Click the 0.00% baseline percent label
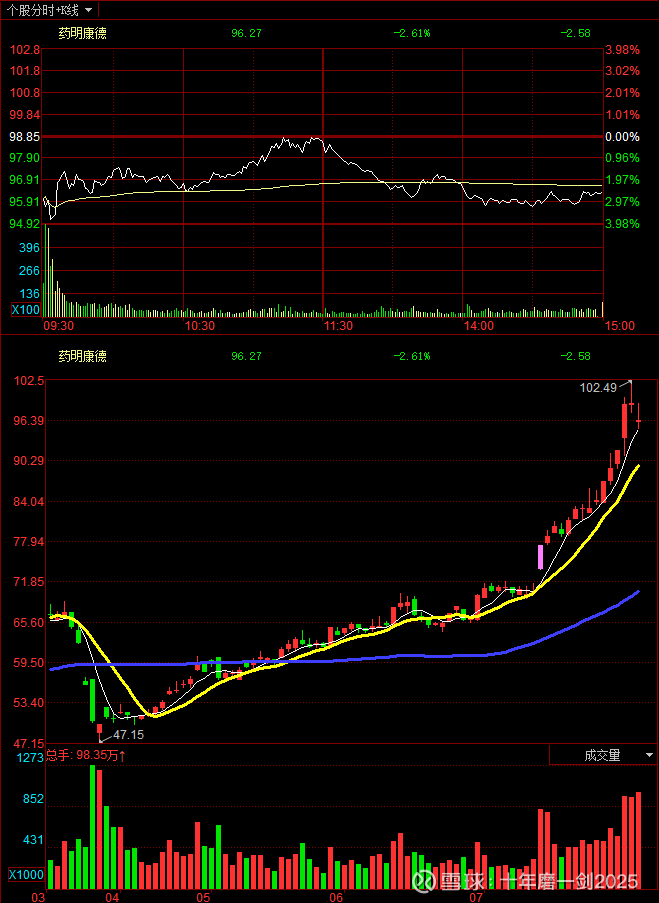Image resolution: width=659 pixels, height=903 pixels. pyautogui.click(x=624, y=136)
